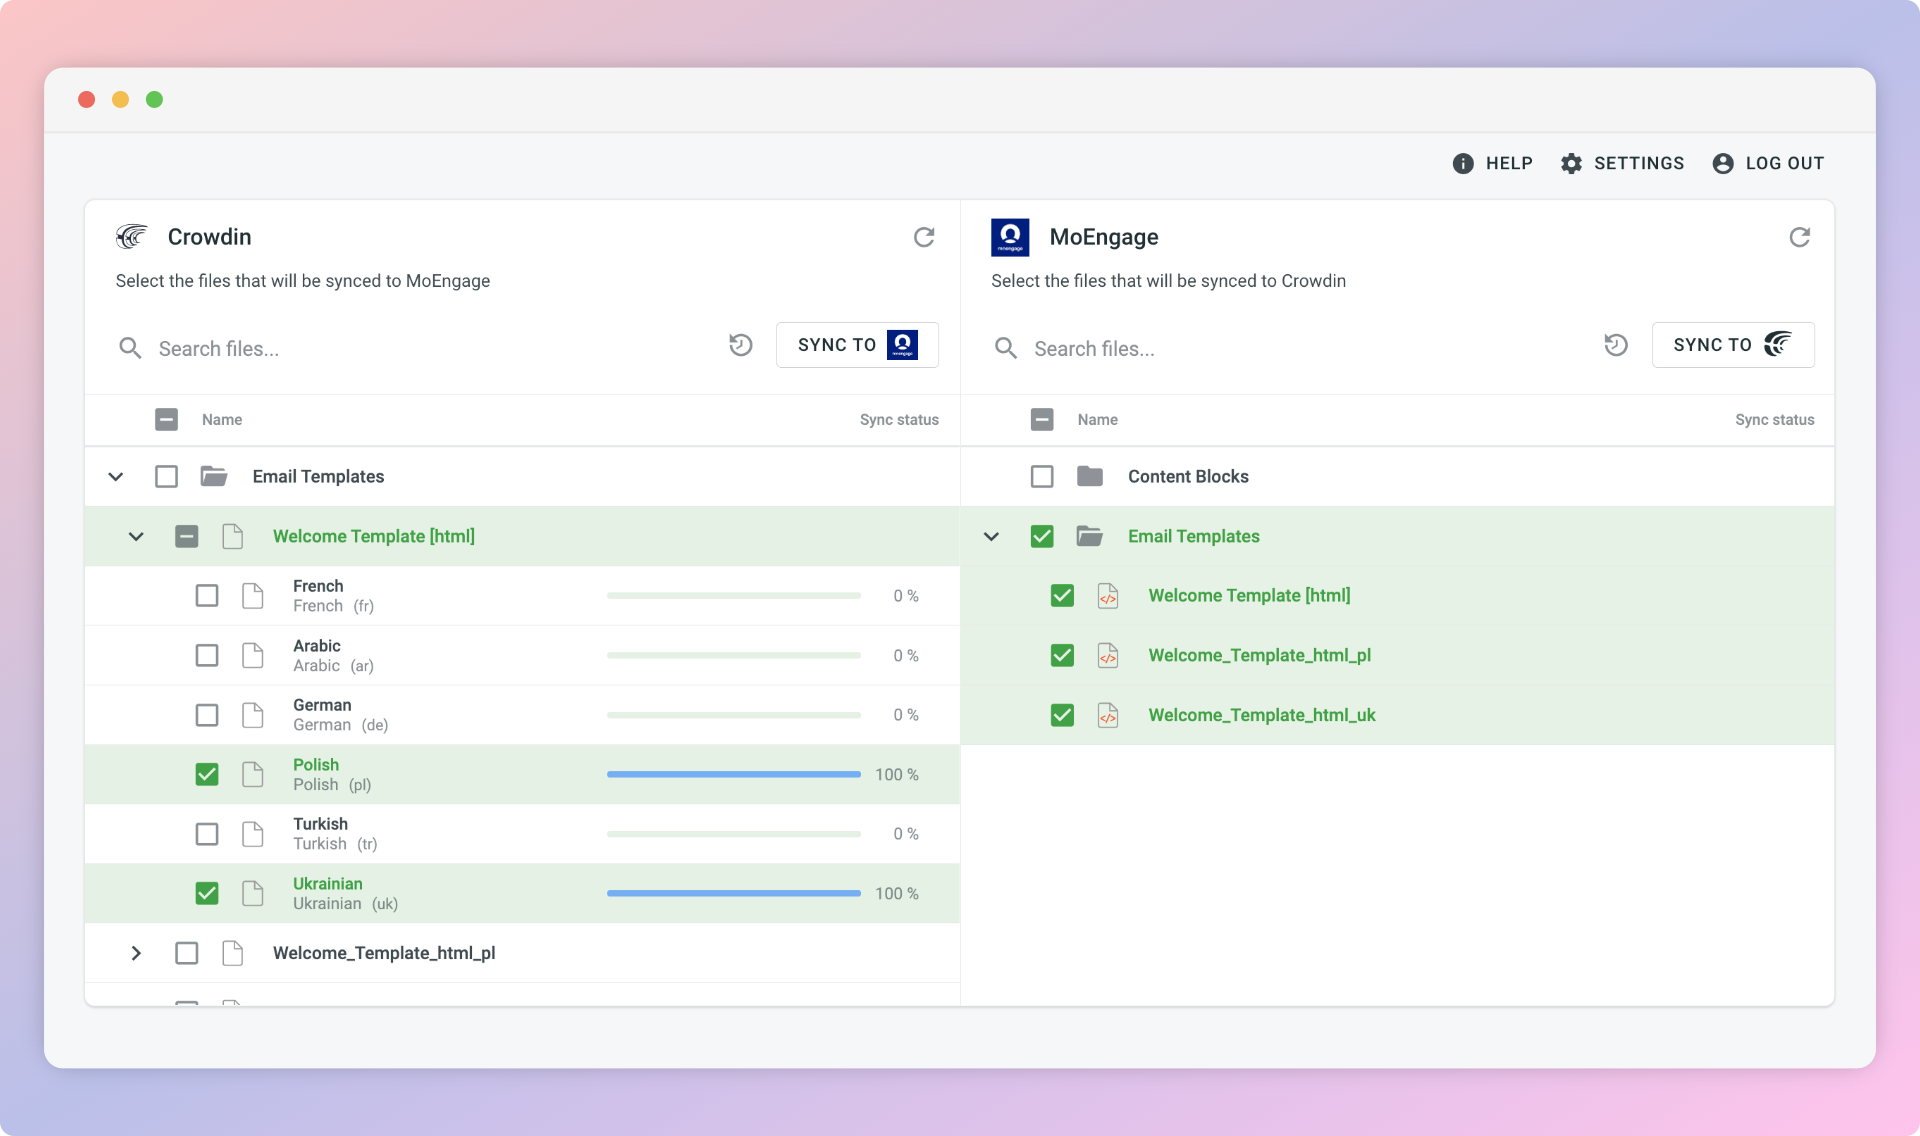Screen dimensions: 1920x1136
Task: Collapse Crowdin Welcome Template [html] languages
Action: click(x=136, y=536)
